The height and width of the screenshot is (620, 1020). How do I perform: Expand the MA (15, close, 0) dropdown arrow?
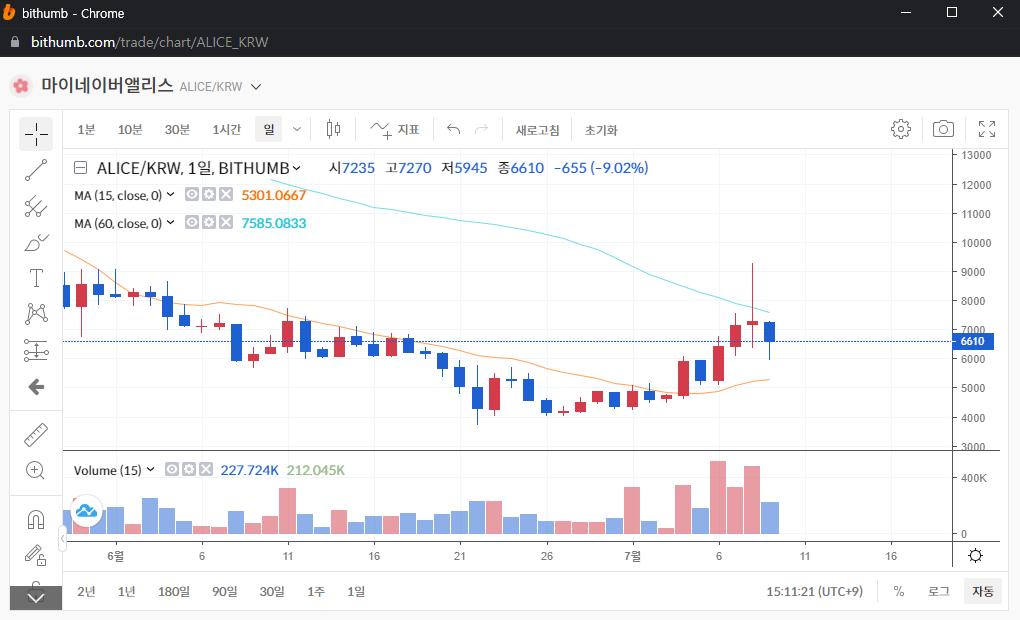(170, 194)
